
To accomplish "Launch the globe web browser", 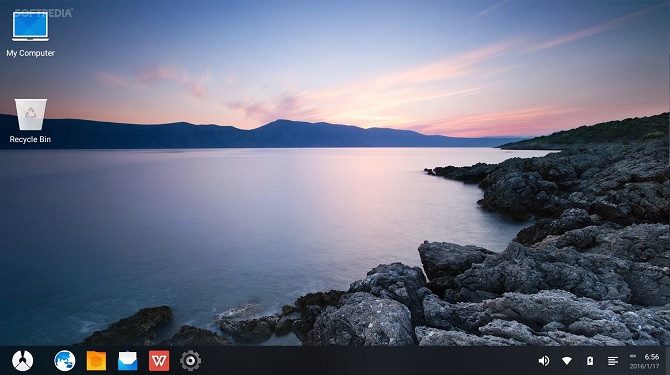I will [65, 361].
